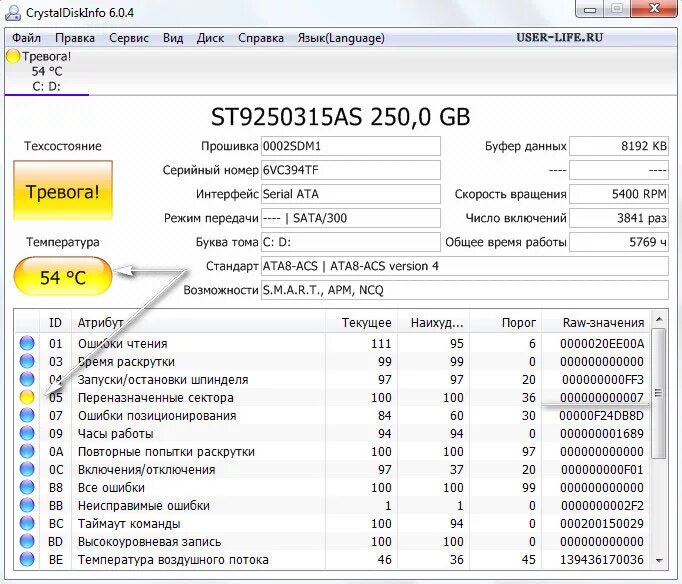Screen dimensions: 682x584
Task: Select the Таймаут команды row
Action: pyautogui.click(x=333, y=524)
